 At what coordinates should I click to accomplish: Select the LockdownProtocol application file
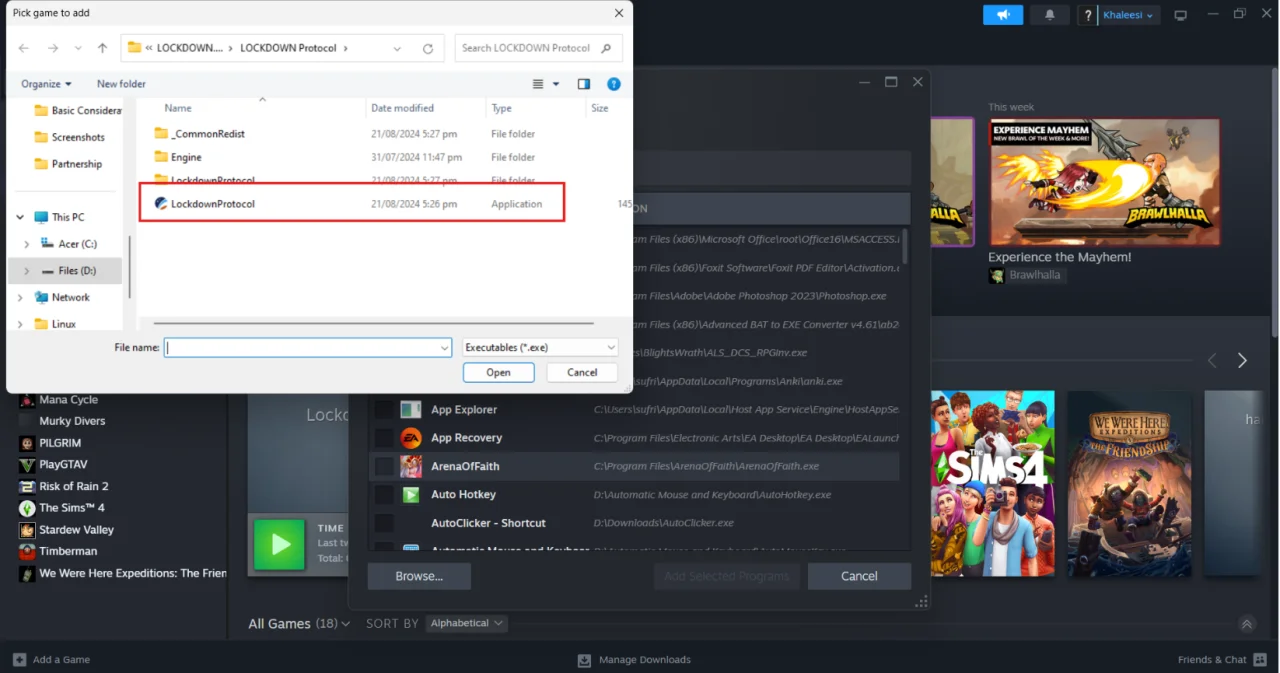(352, 204)
